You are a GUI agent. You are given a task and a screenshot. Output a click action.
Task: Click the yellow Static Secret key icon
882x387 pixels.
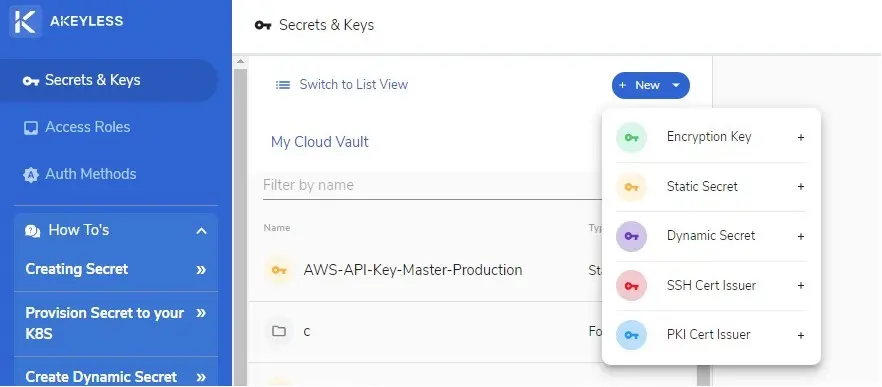(631, 187)
